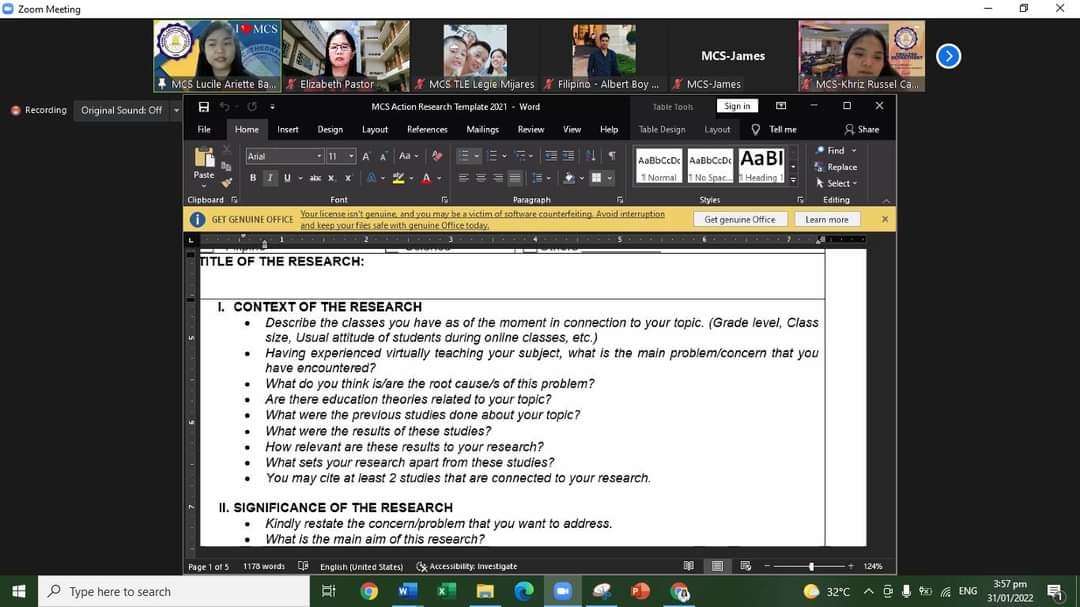The image size is (1080, 607).
Task: Click the Sort icon in Paragraph group
Action: coord(591,156)
